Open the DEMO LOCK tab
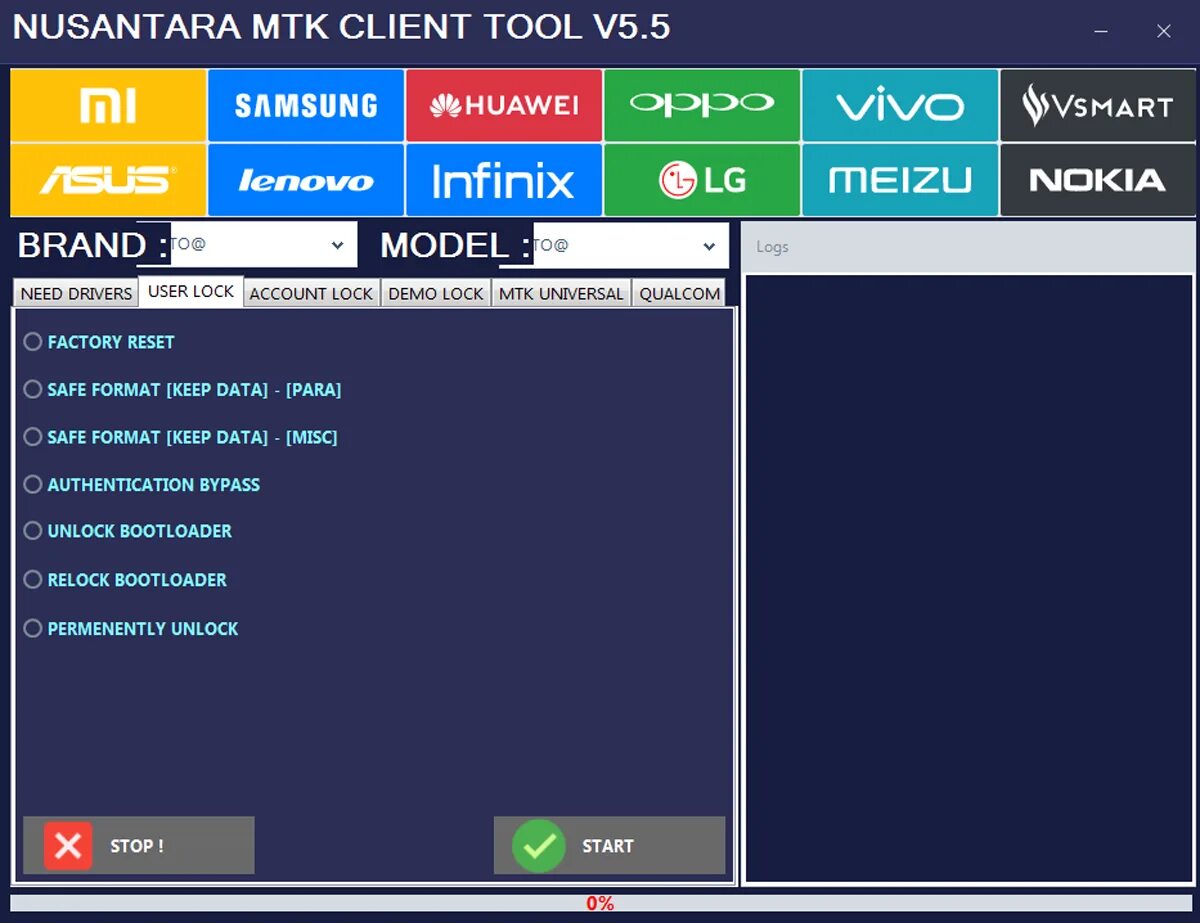This screenshot has width=1200, height=923. coord(436,293)
